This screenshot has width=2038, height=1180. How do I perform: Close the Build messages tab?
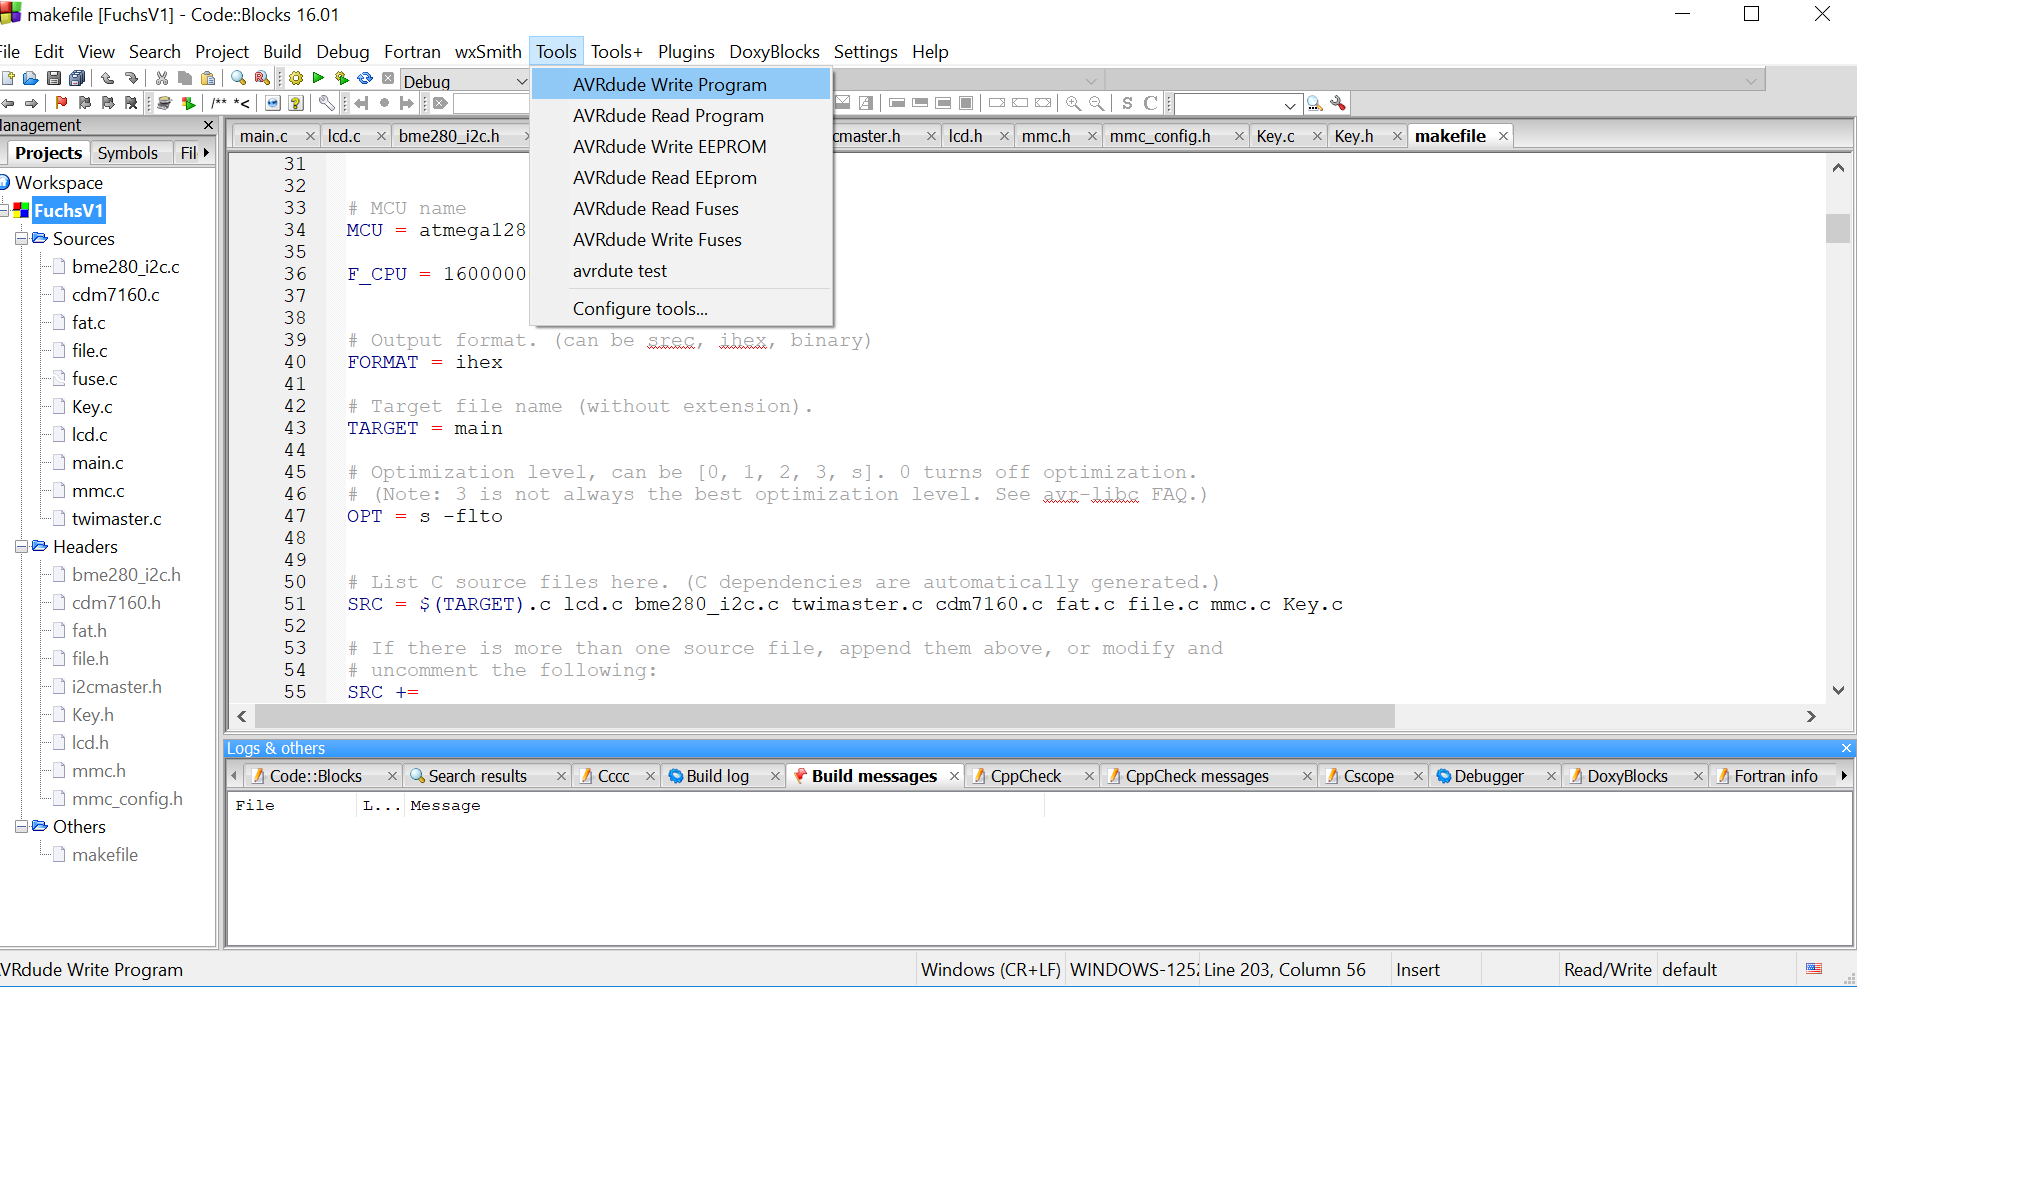coord(953,776)
